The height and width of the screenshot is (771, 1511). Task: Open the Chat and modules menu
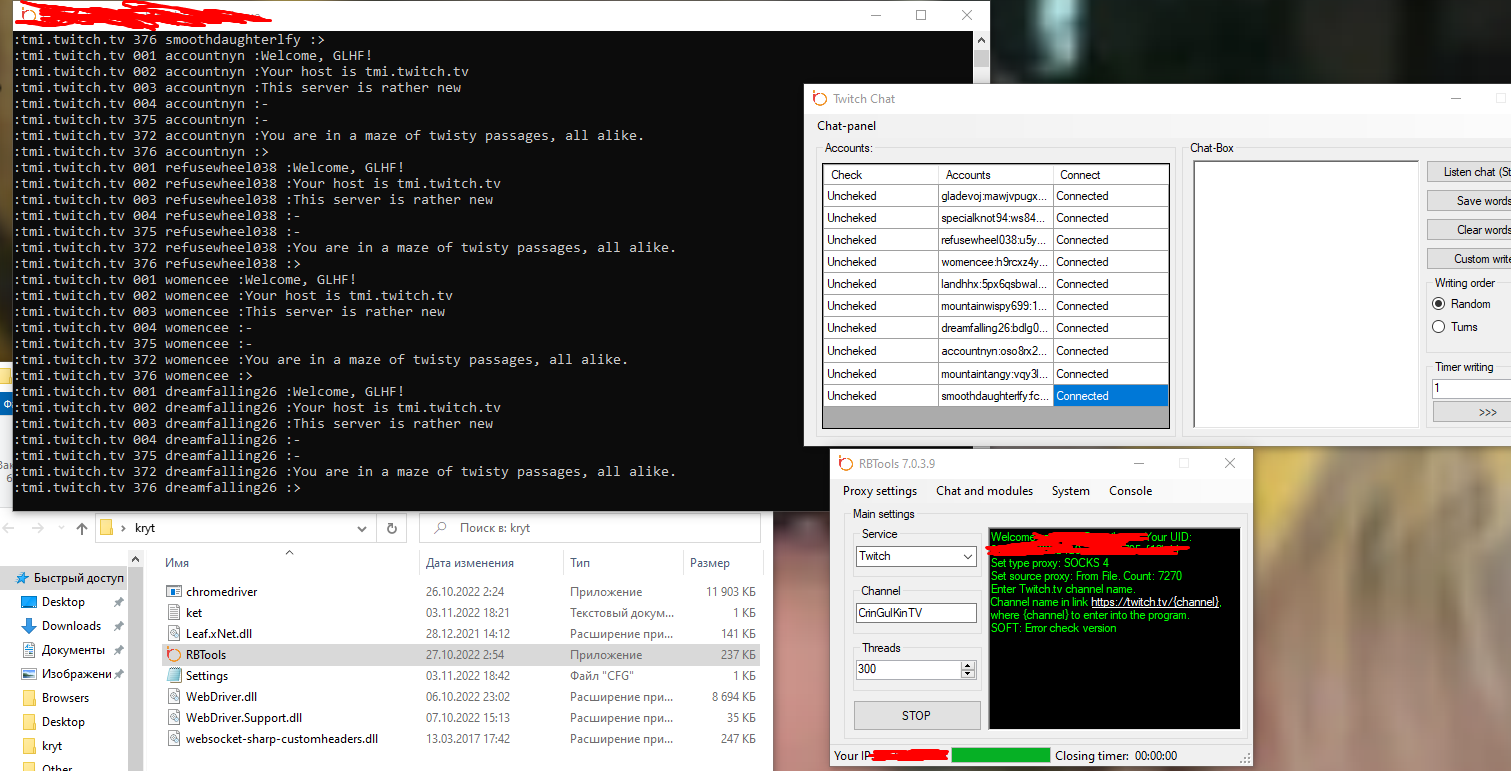tap(983, 491)
